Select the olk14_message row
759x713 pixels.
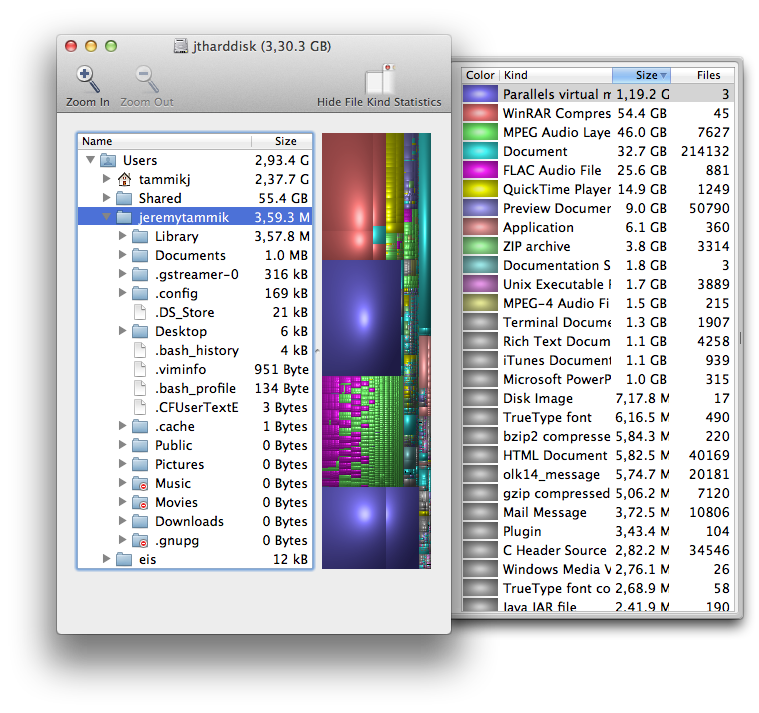(598, 474)
